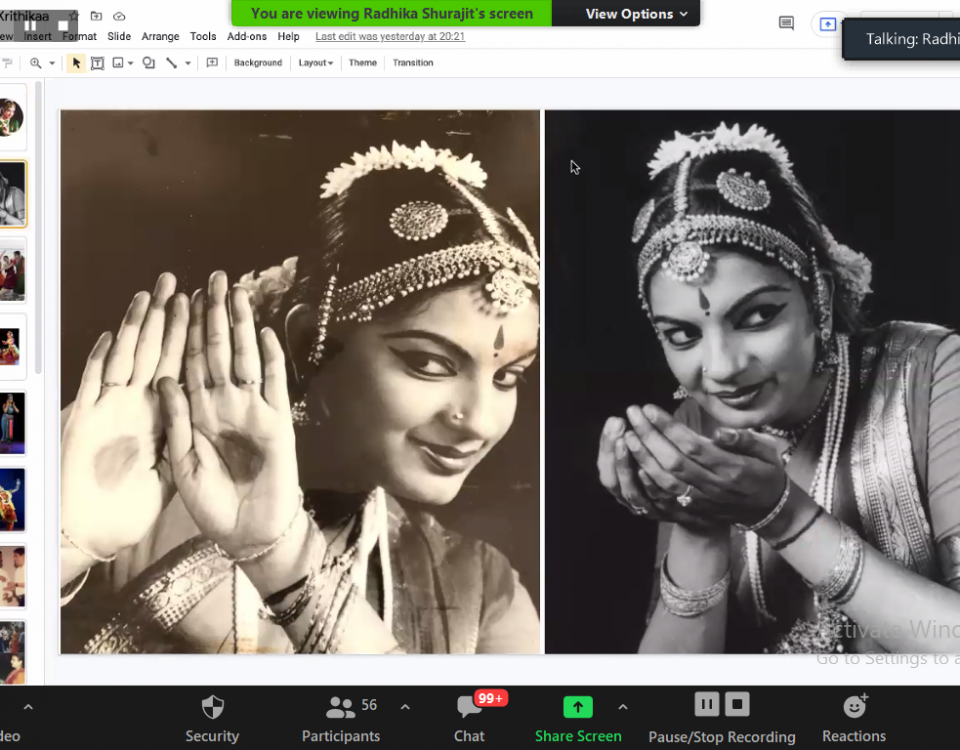Click the Insert image toolbar icon
Image resolution: width=960 pixels, height=750 pixels.
[x=118, y=63]
